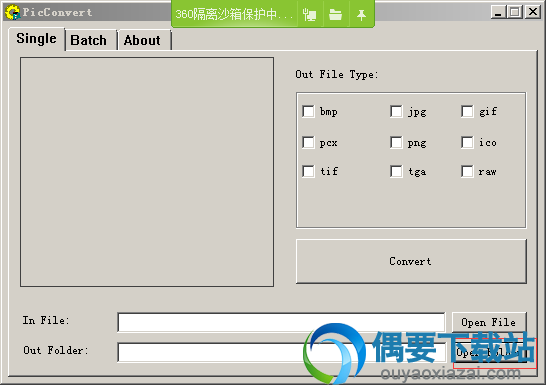Click the image preview area
This screenshot has width=546, height=385.
pyautogui.click(x=147, y=172)
